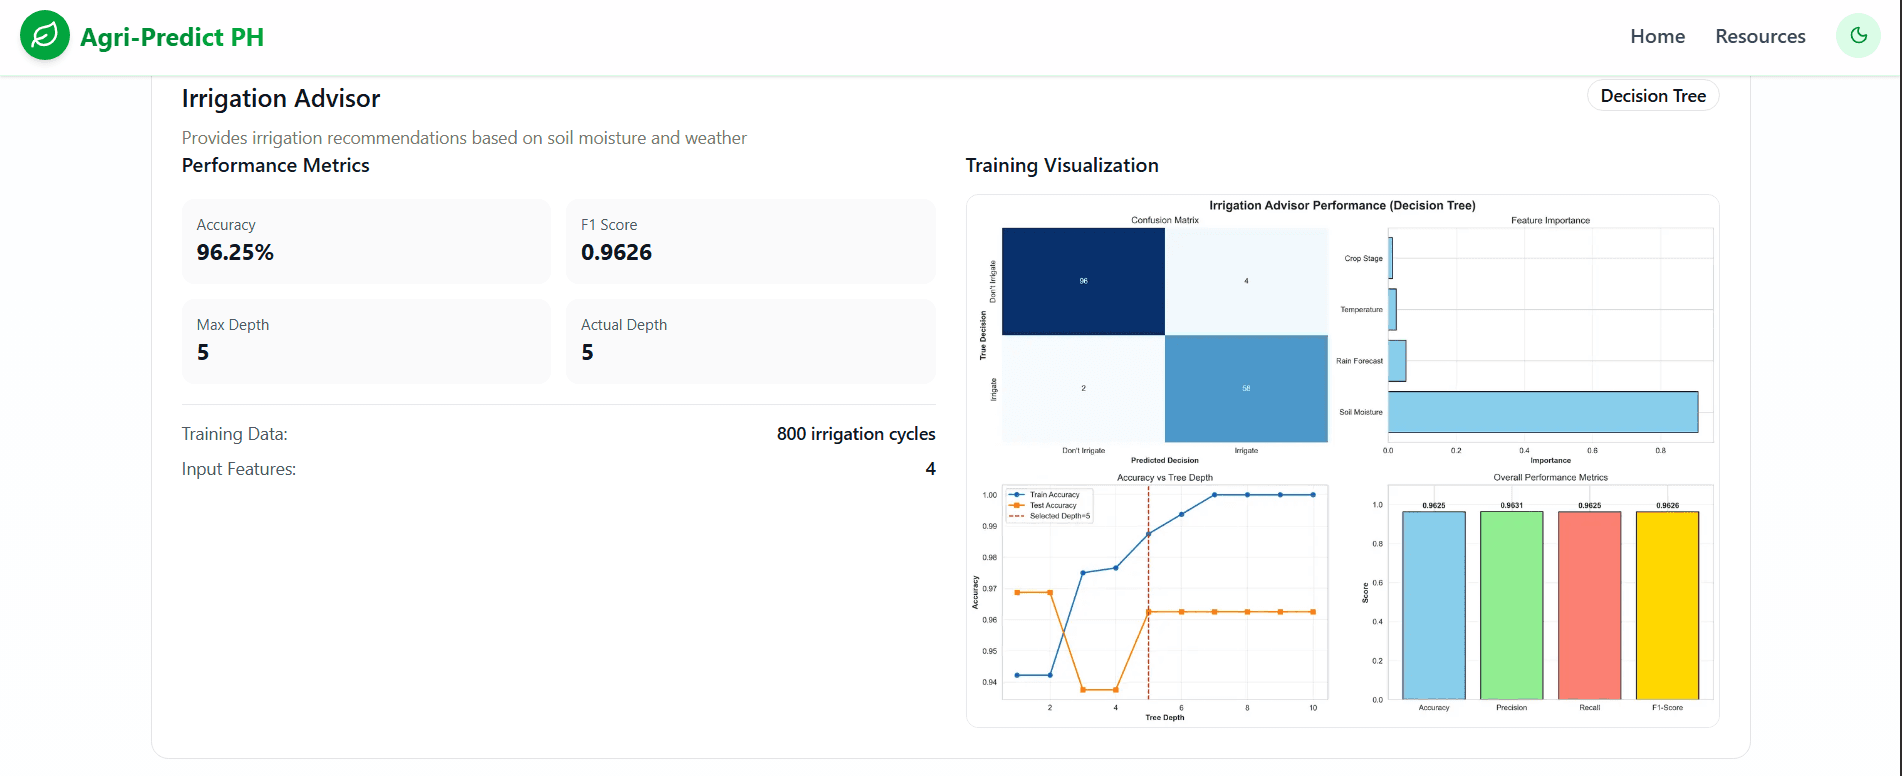The height and width of the screenshot is (776, 1902).
Task: Click the red Recall bar
Action: click(1589, 605)
